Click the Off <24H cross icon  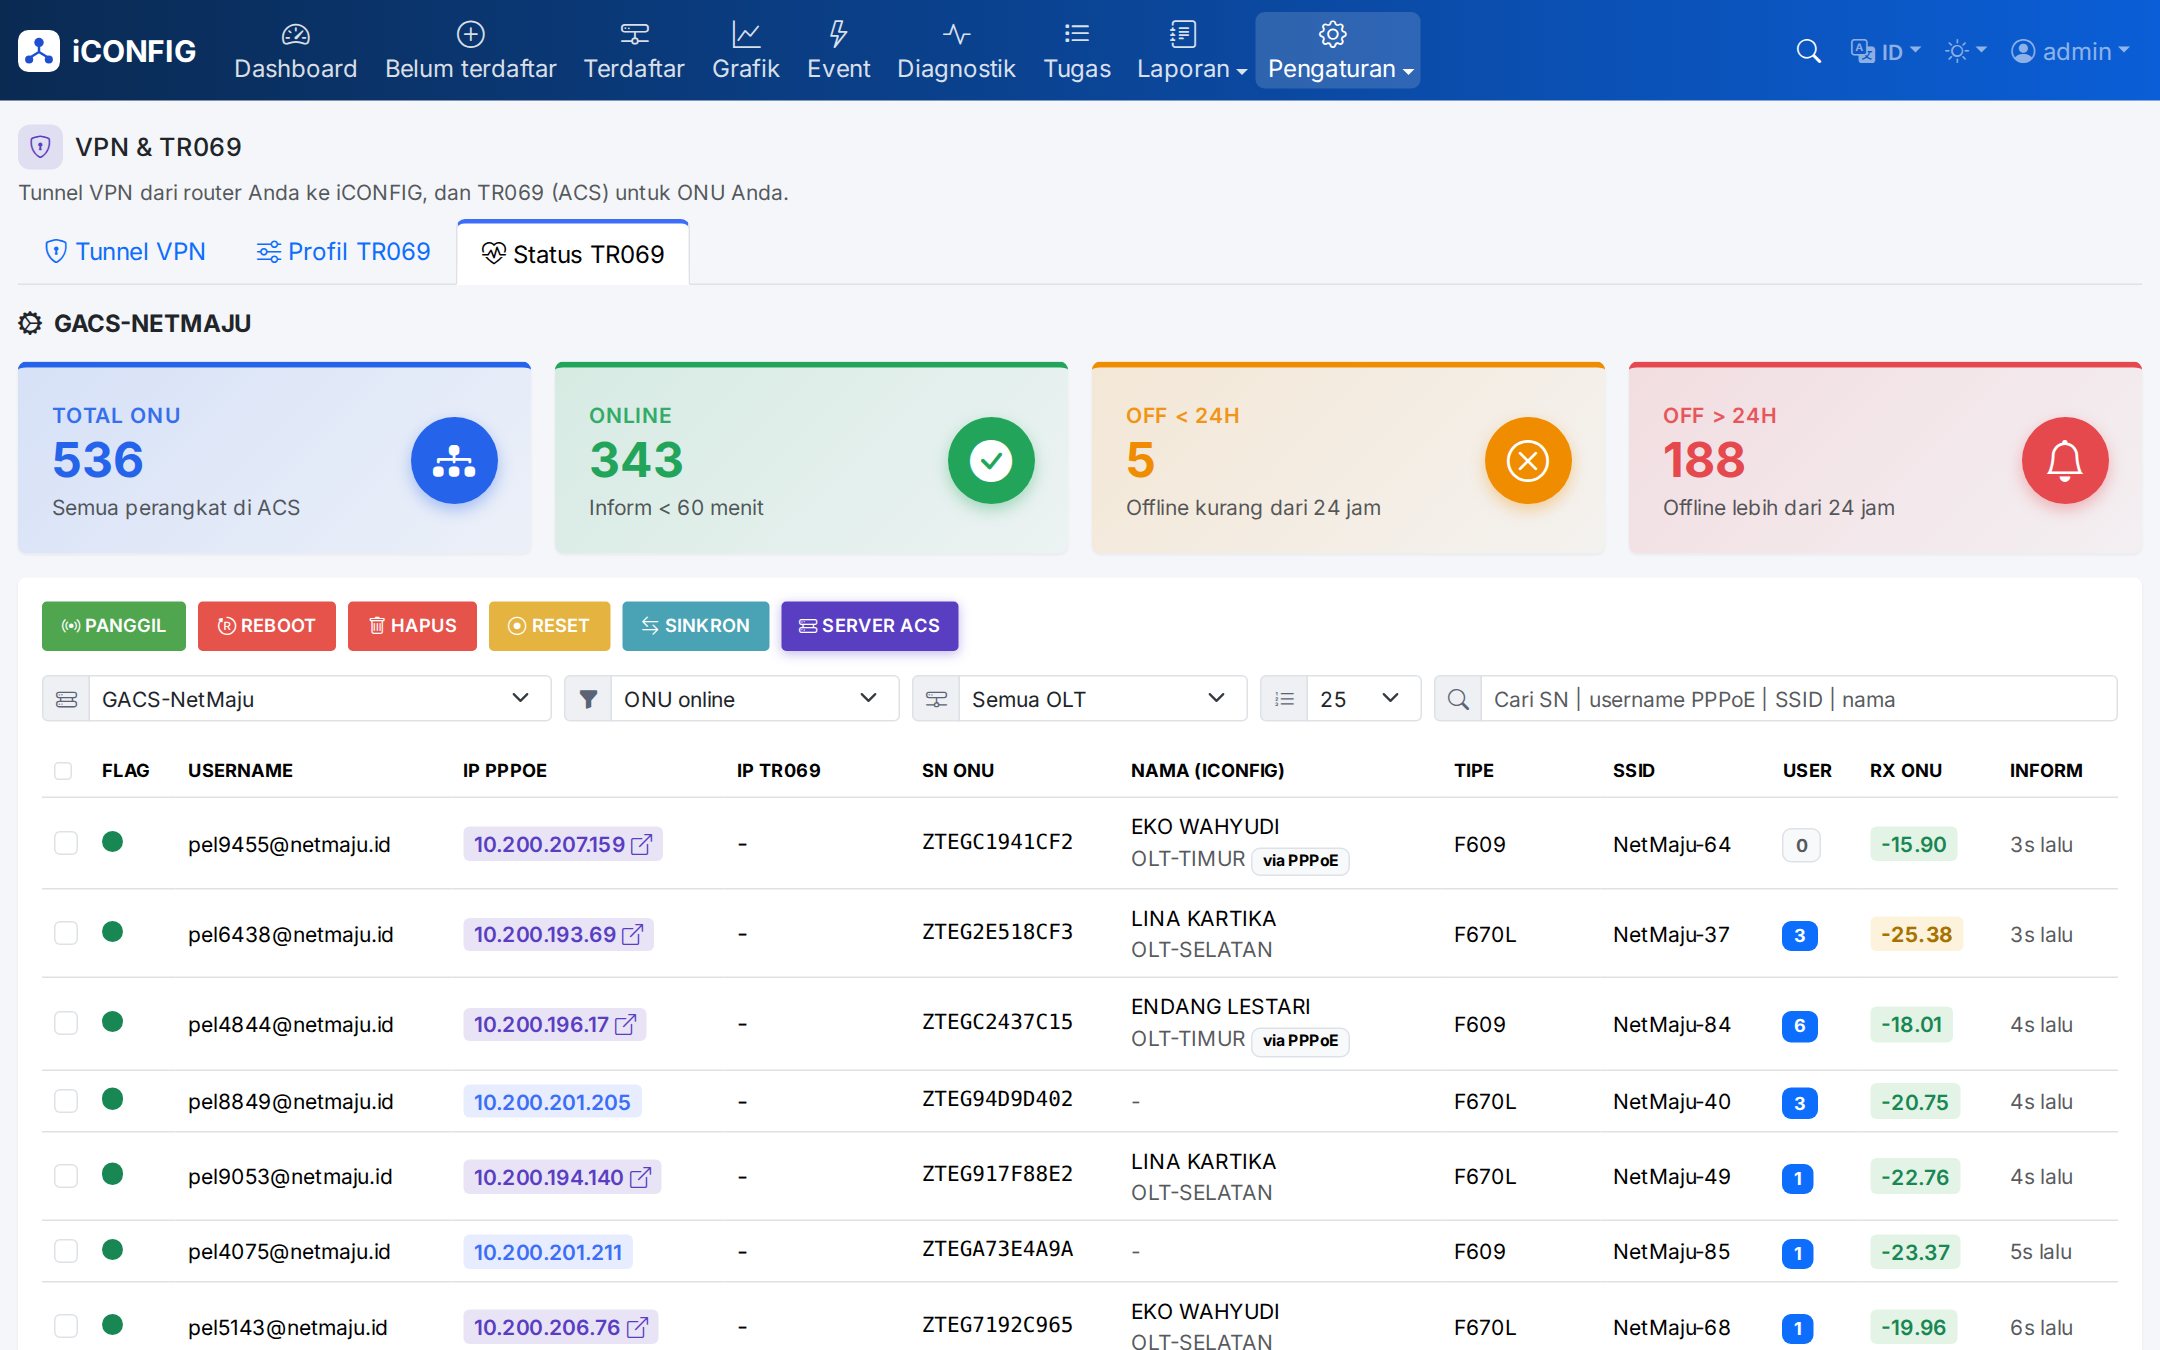pos(1528,460)
